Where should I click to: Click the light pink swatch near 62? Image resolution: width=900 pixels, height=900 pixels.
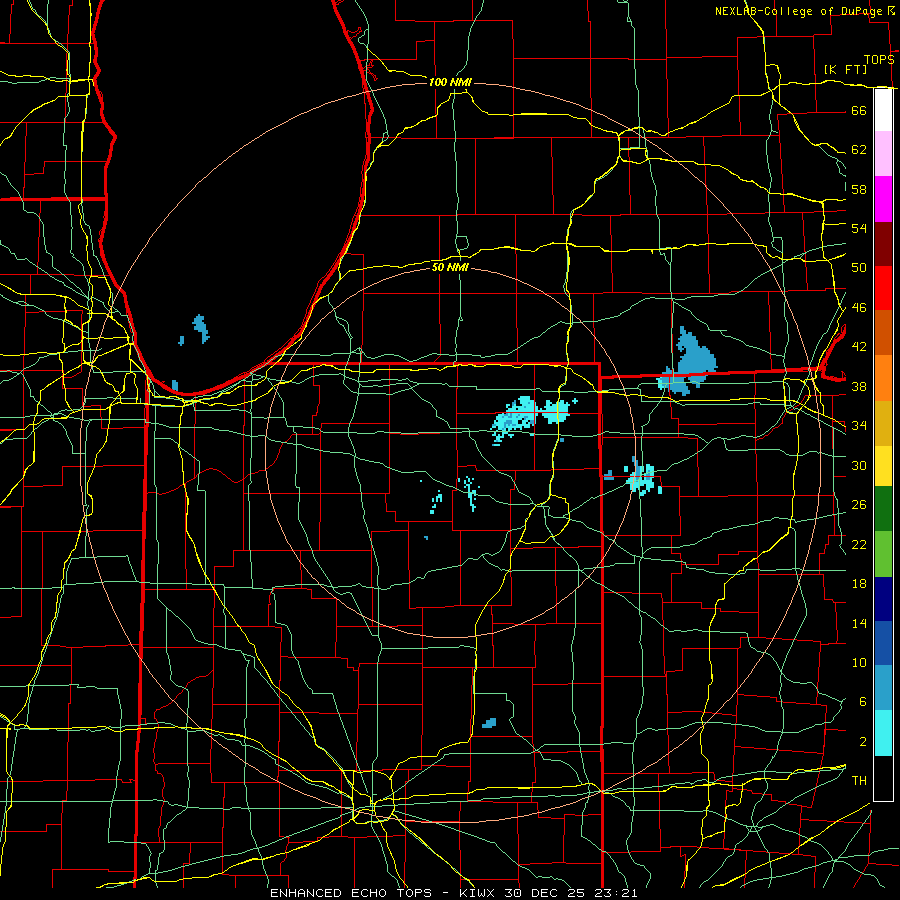point(883,153)
